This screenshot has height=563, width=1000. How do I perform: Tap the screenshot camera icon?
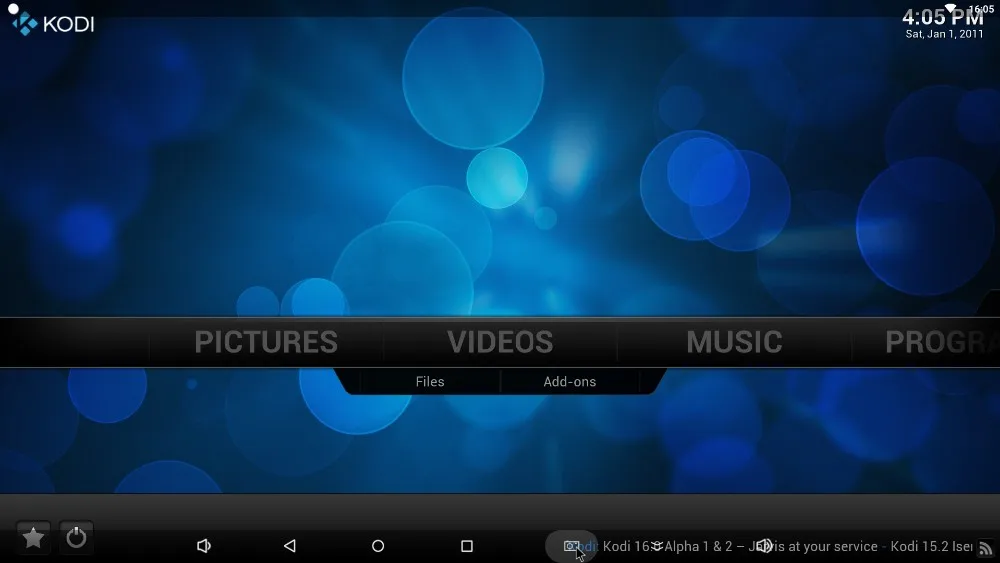tap(571, 546)
